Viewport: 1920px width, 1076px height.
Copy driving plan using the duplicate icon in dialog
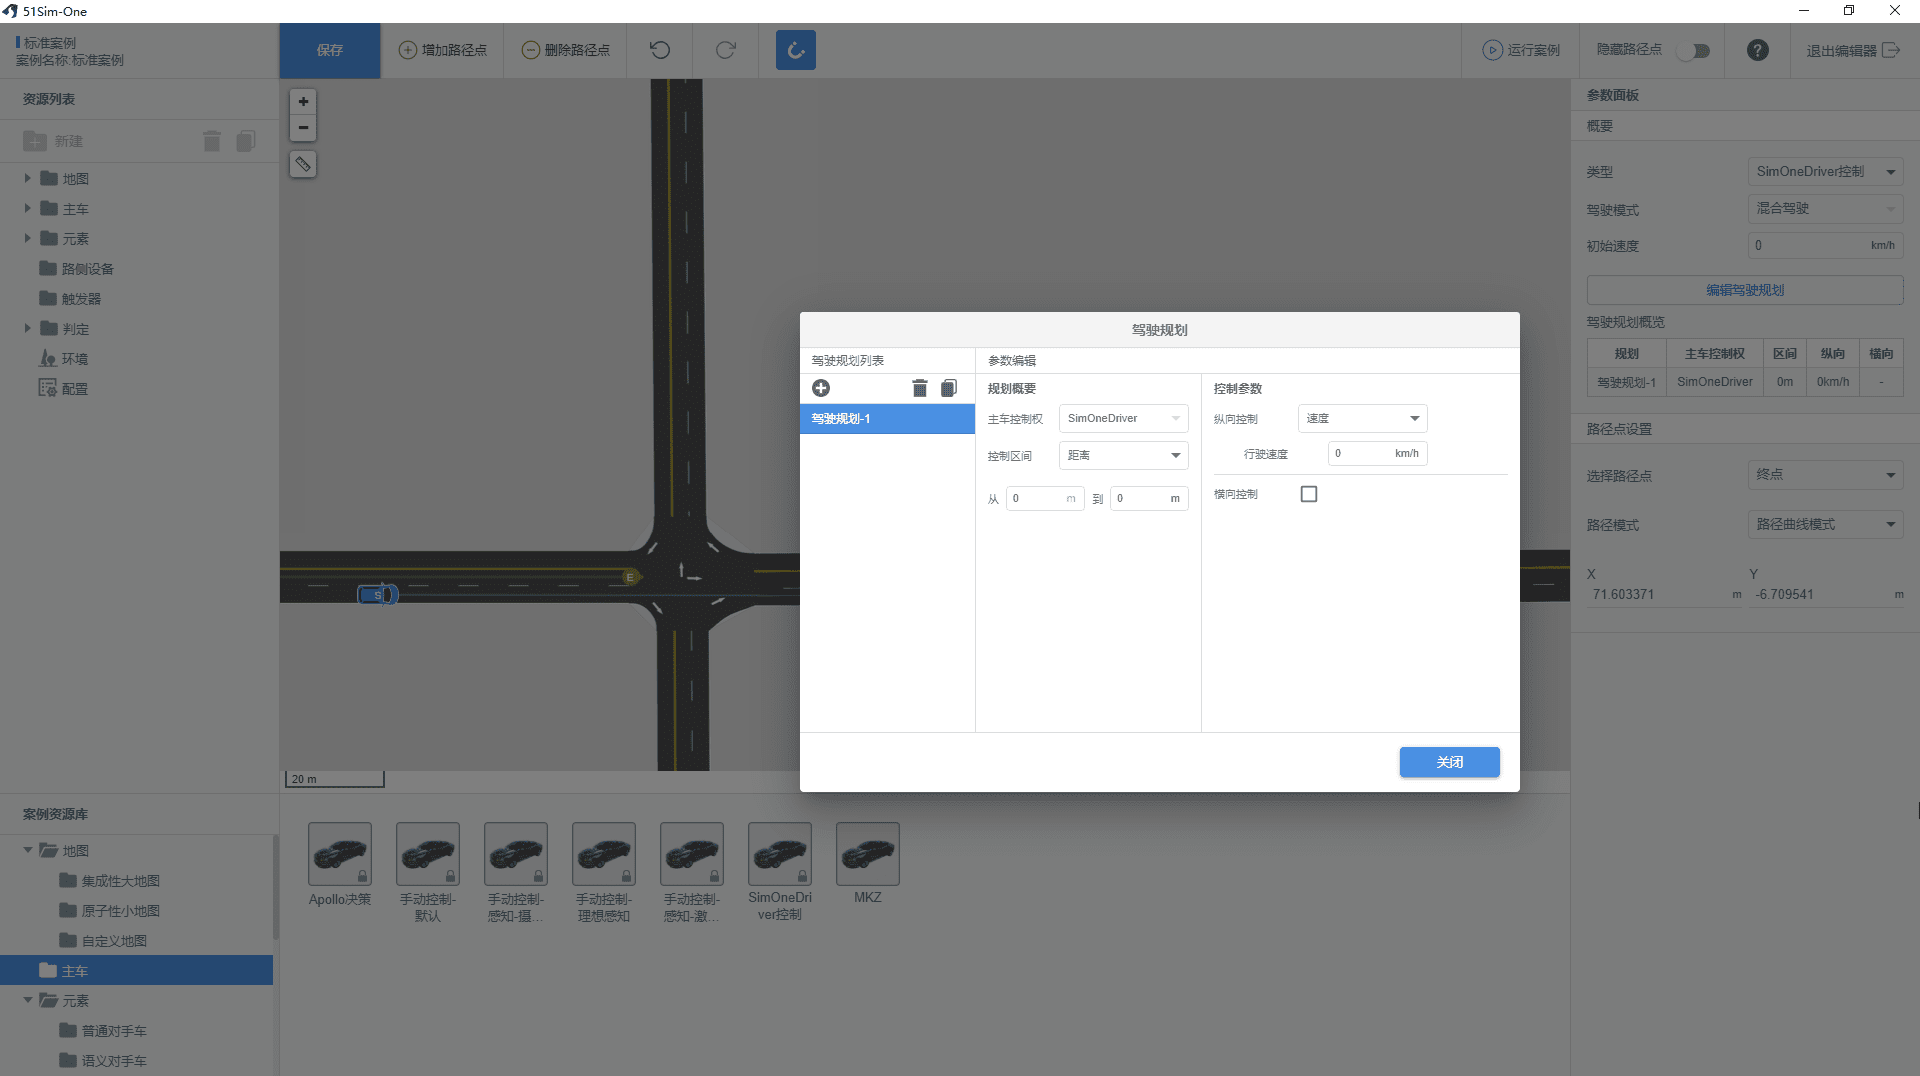click(x=949, y=388)
